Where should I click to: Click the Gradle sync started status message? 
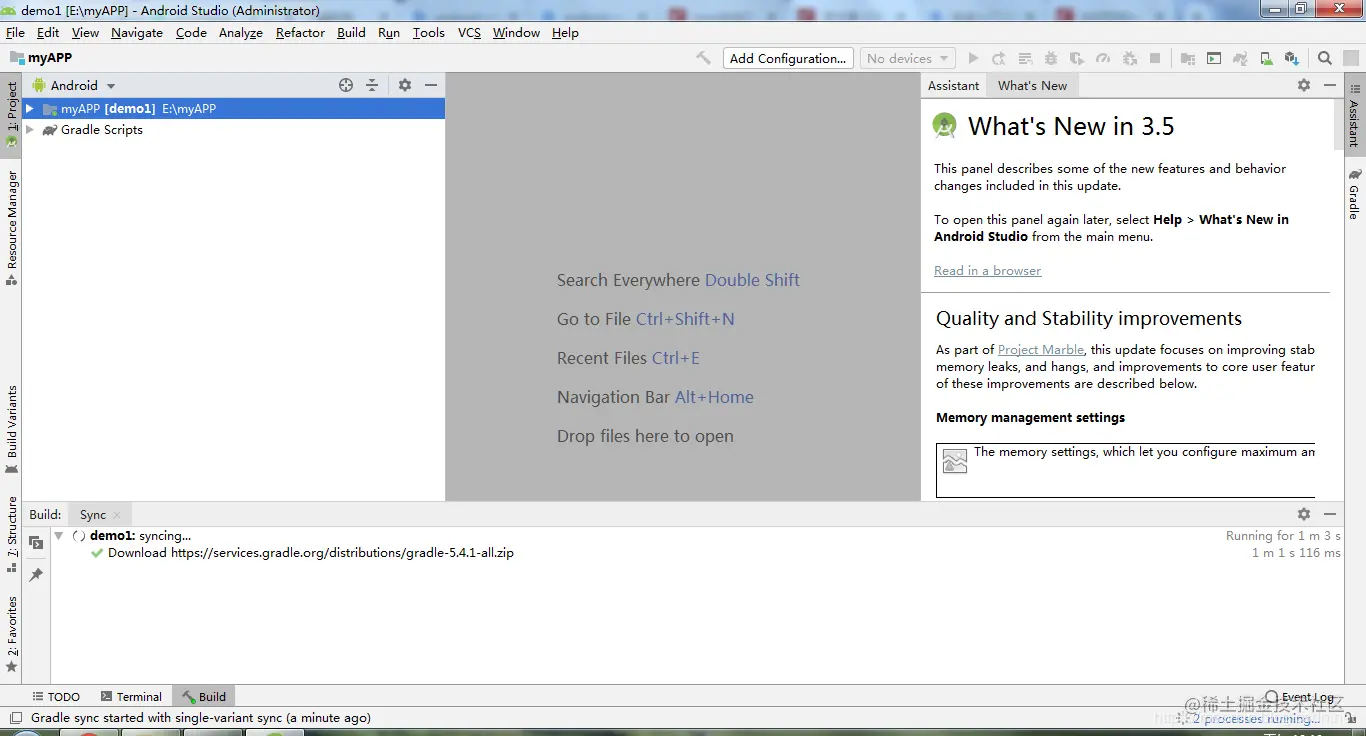coord(201,717)
